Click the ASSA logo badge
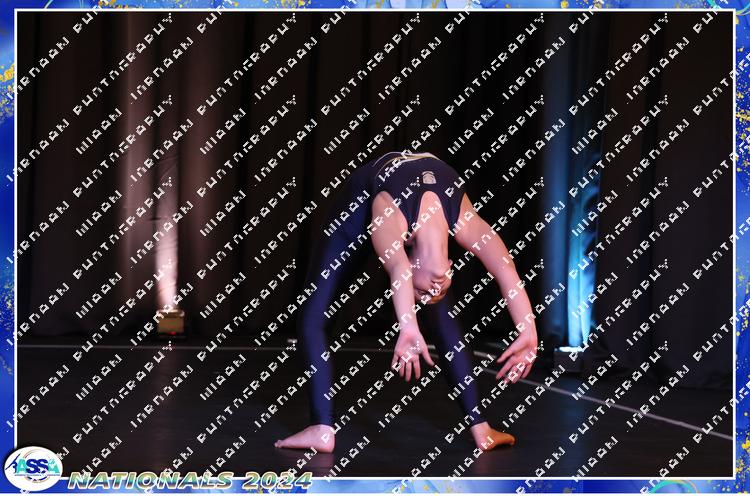The image size is (750, 500). [x=33, y=468]
